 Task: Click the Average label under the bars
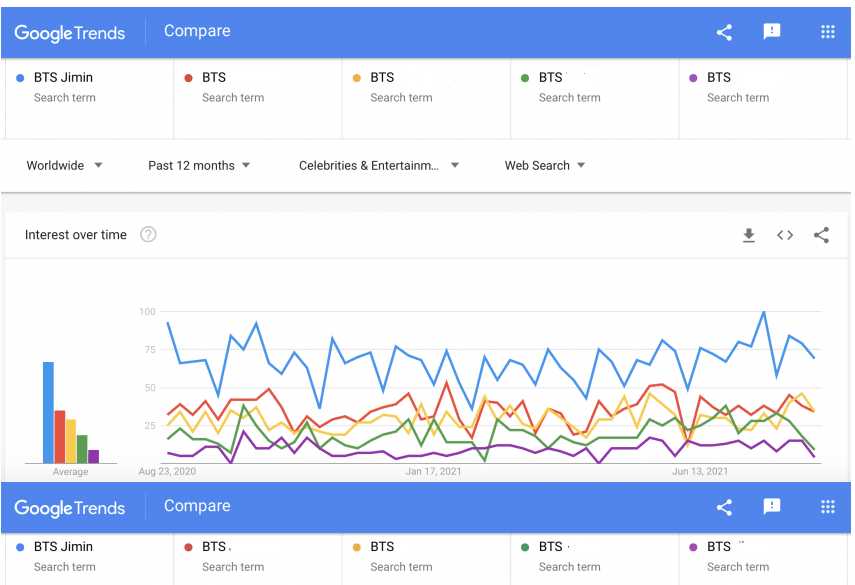(70, 472)
